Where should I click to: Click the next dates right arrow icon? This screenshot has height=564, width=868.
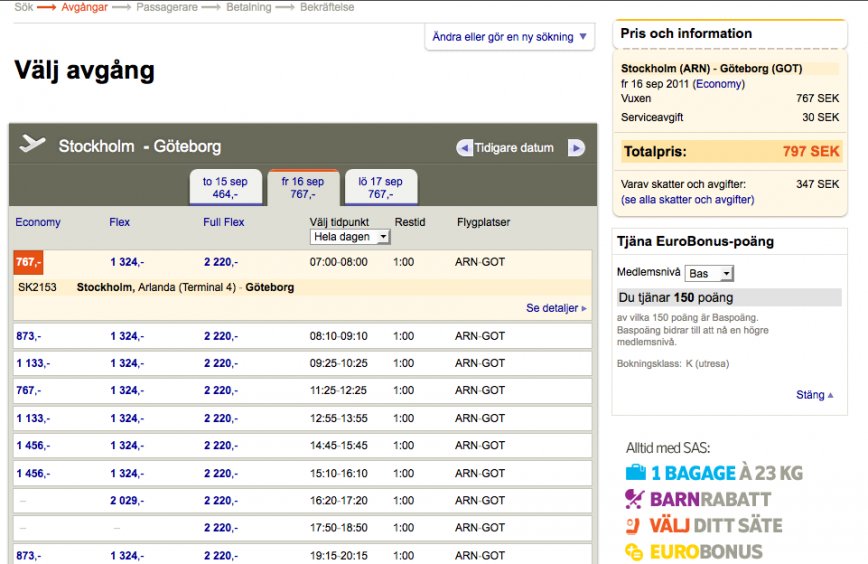576,148
